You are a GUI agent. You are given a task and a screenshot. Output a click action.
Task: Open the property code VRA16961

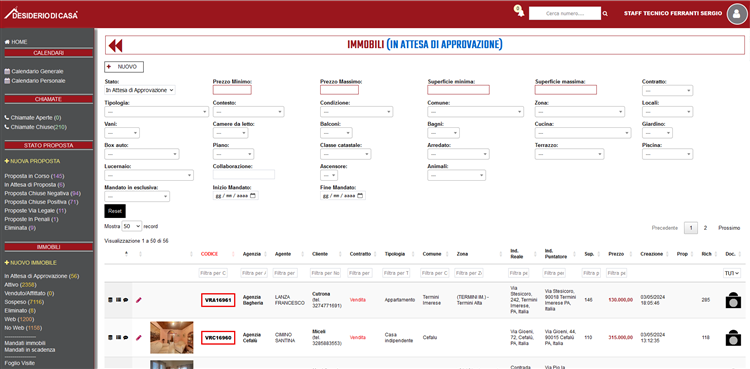point(218,300)
